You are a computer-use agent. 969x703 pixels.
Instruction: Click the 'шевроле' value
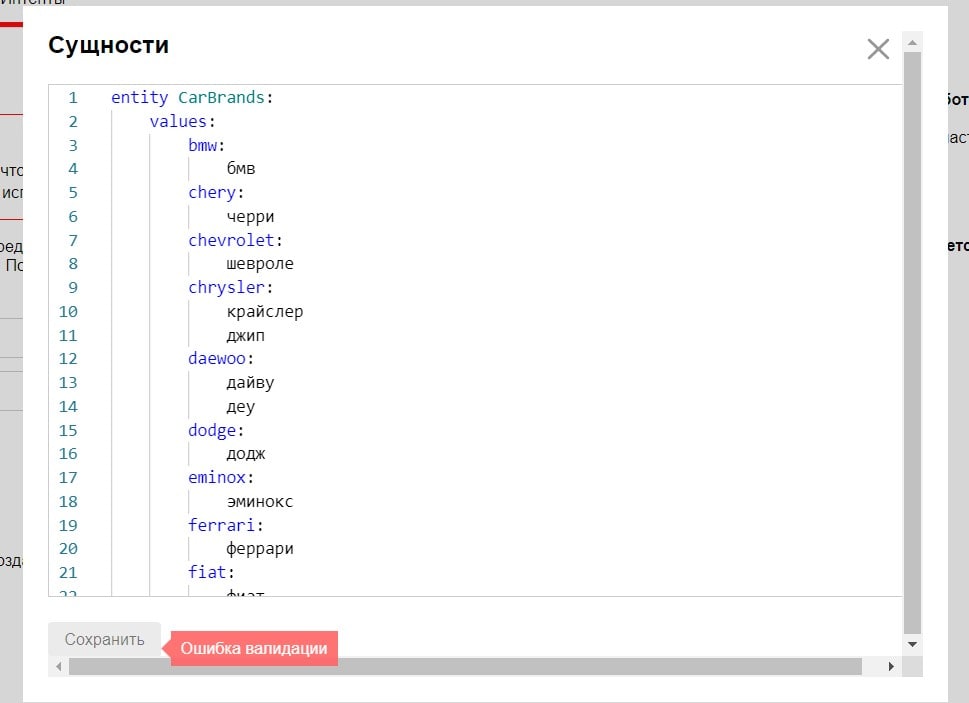coord(260,264)
